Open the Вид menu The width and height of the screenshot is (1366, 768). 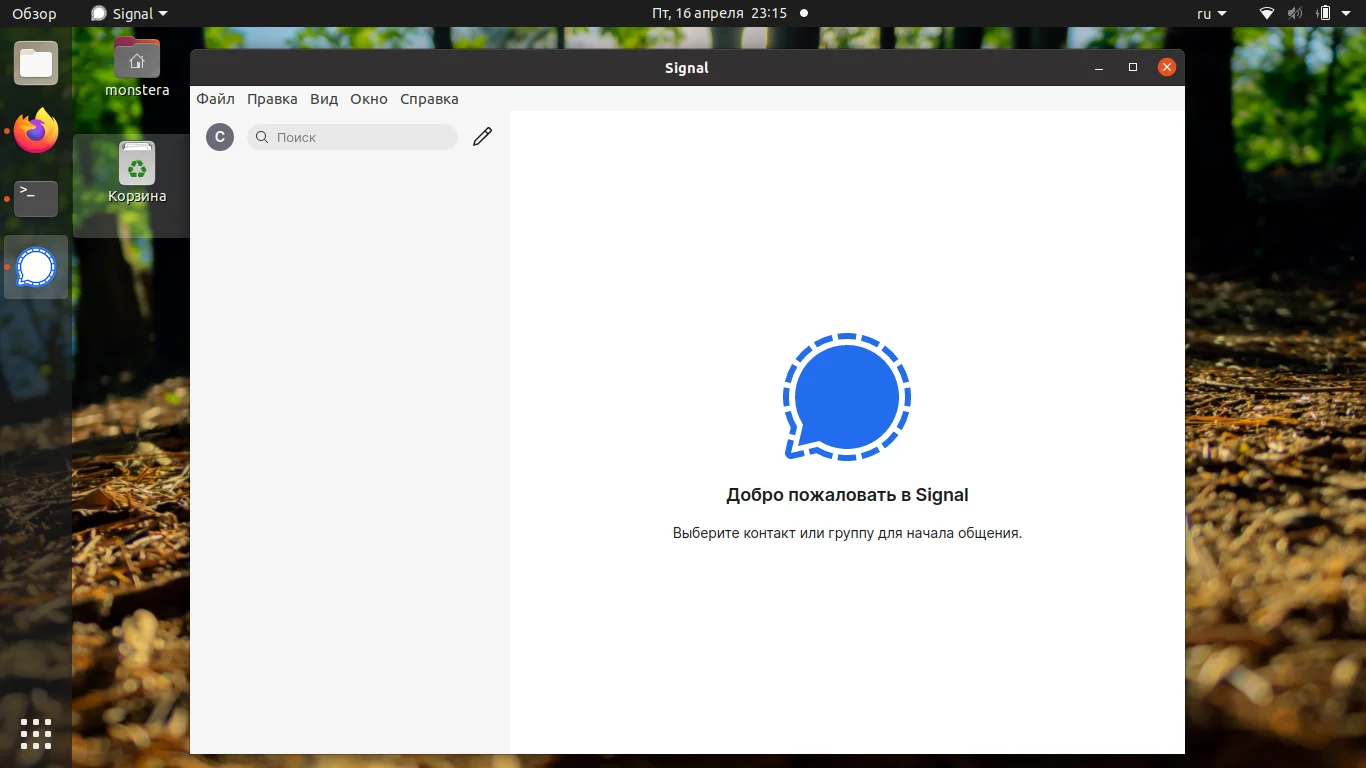324,99
